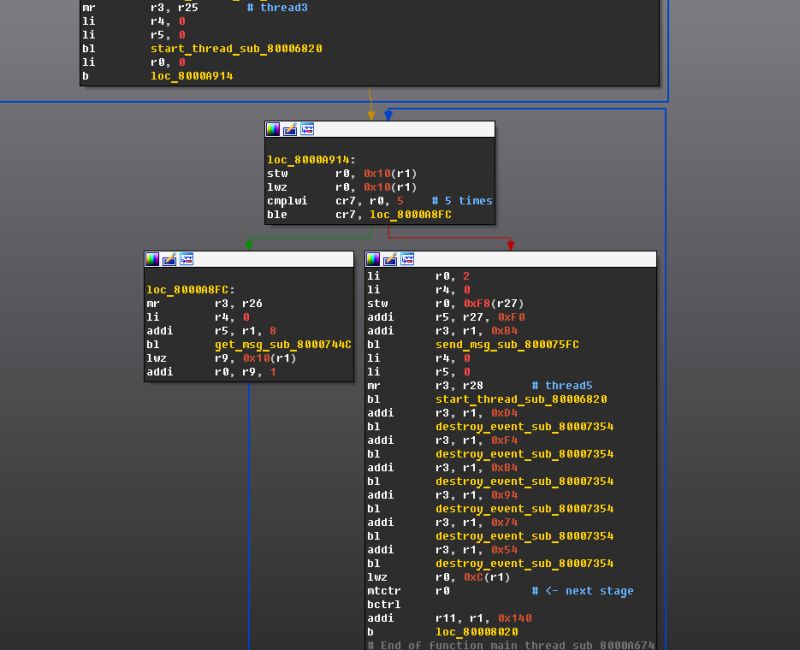This screenshot has height=650, width=800.
Task: Click the pencil edit icon on the send_msg block header
Action: (390, 259)
